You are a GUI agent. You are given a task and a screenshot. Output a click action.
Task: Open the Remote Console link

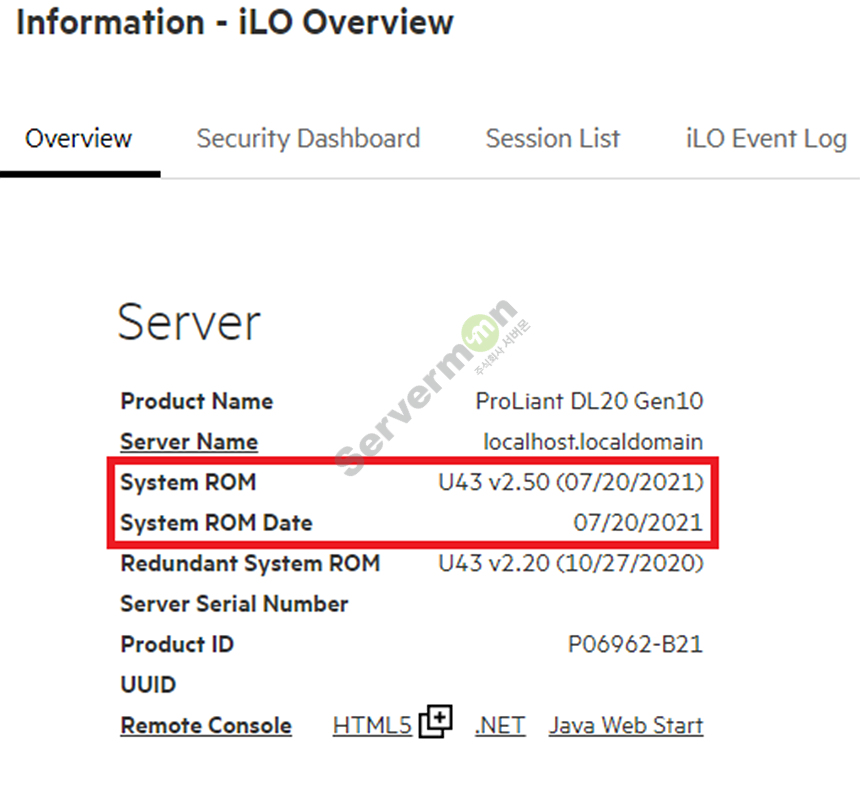(206, 725)
